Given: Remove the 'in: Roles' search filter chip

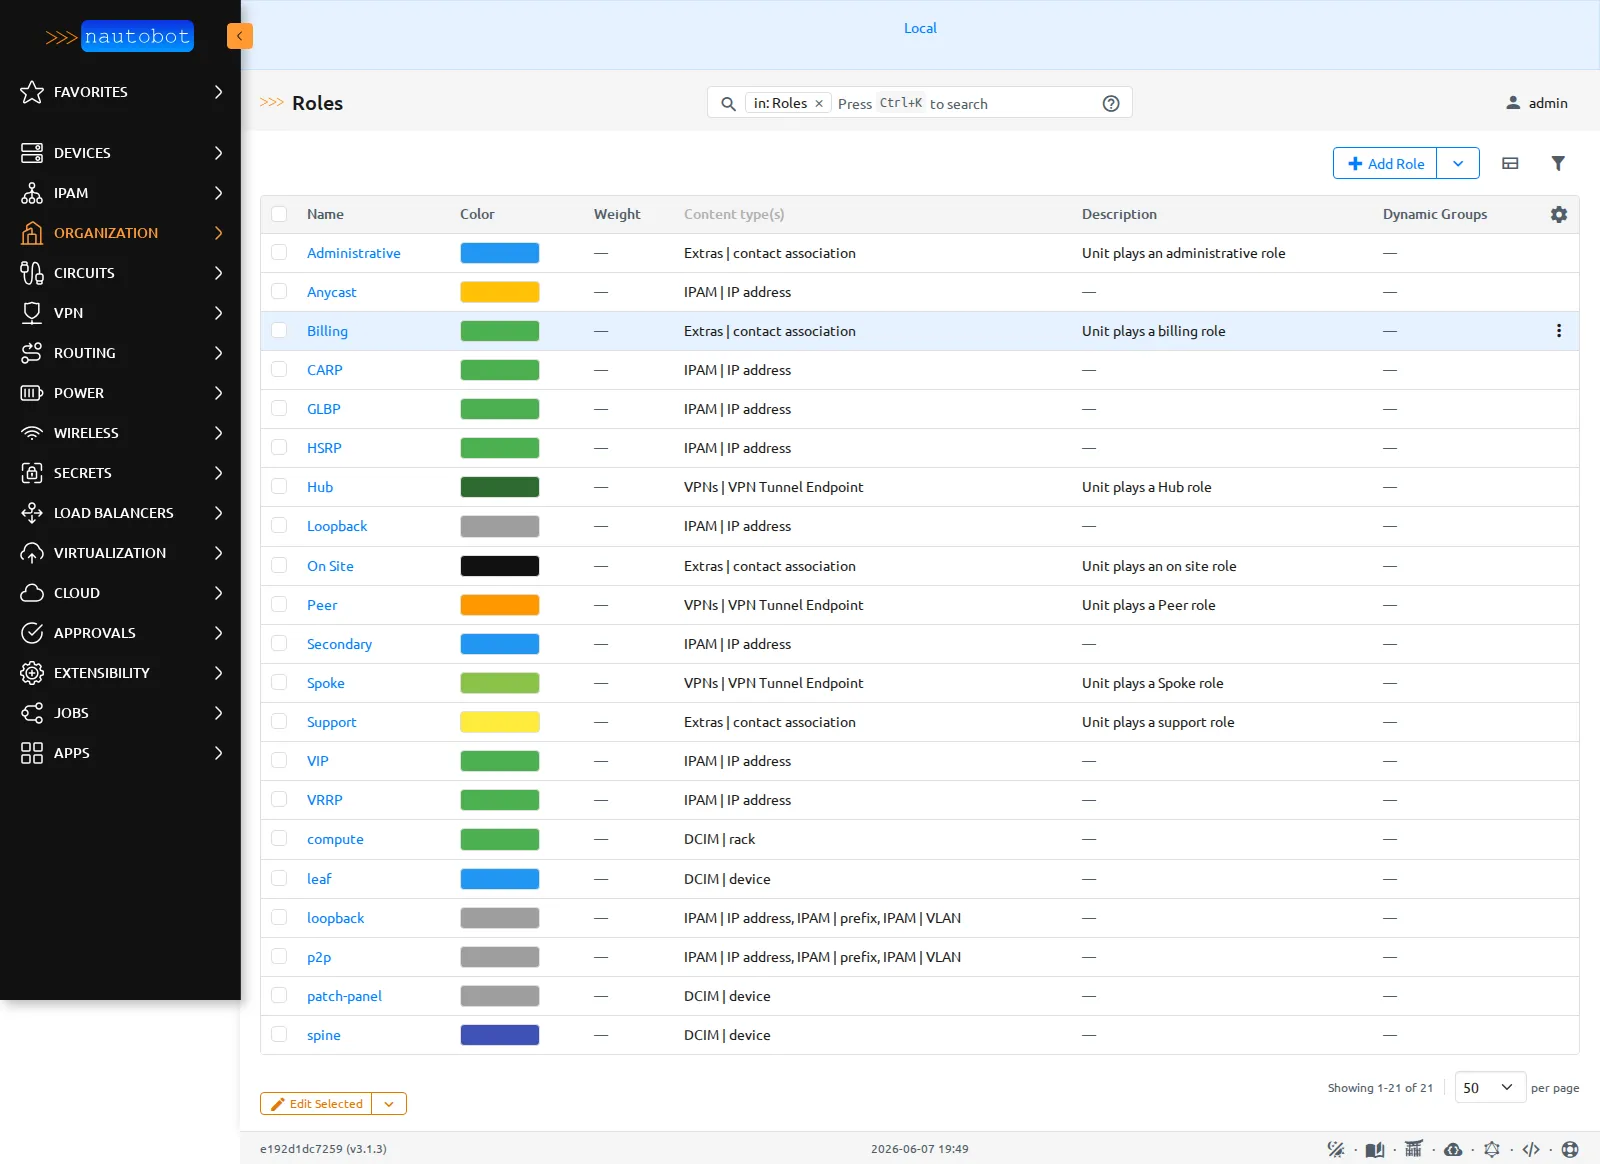Looking at the screenshot, I should (x=819, y=103).
